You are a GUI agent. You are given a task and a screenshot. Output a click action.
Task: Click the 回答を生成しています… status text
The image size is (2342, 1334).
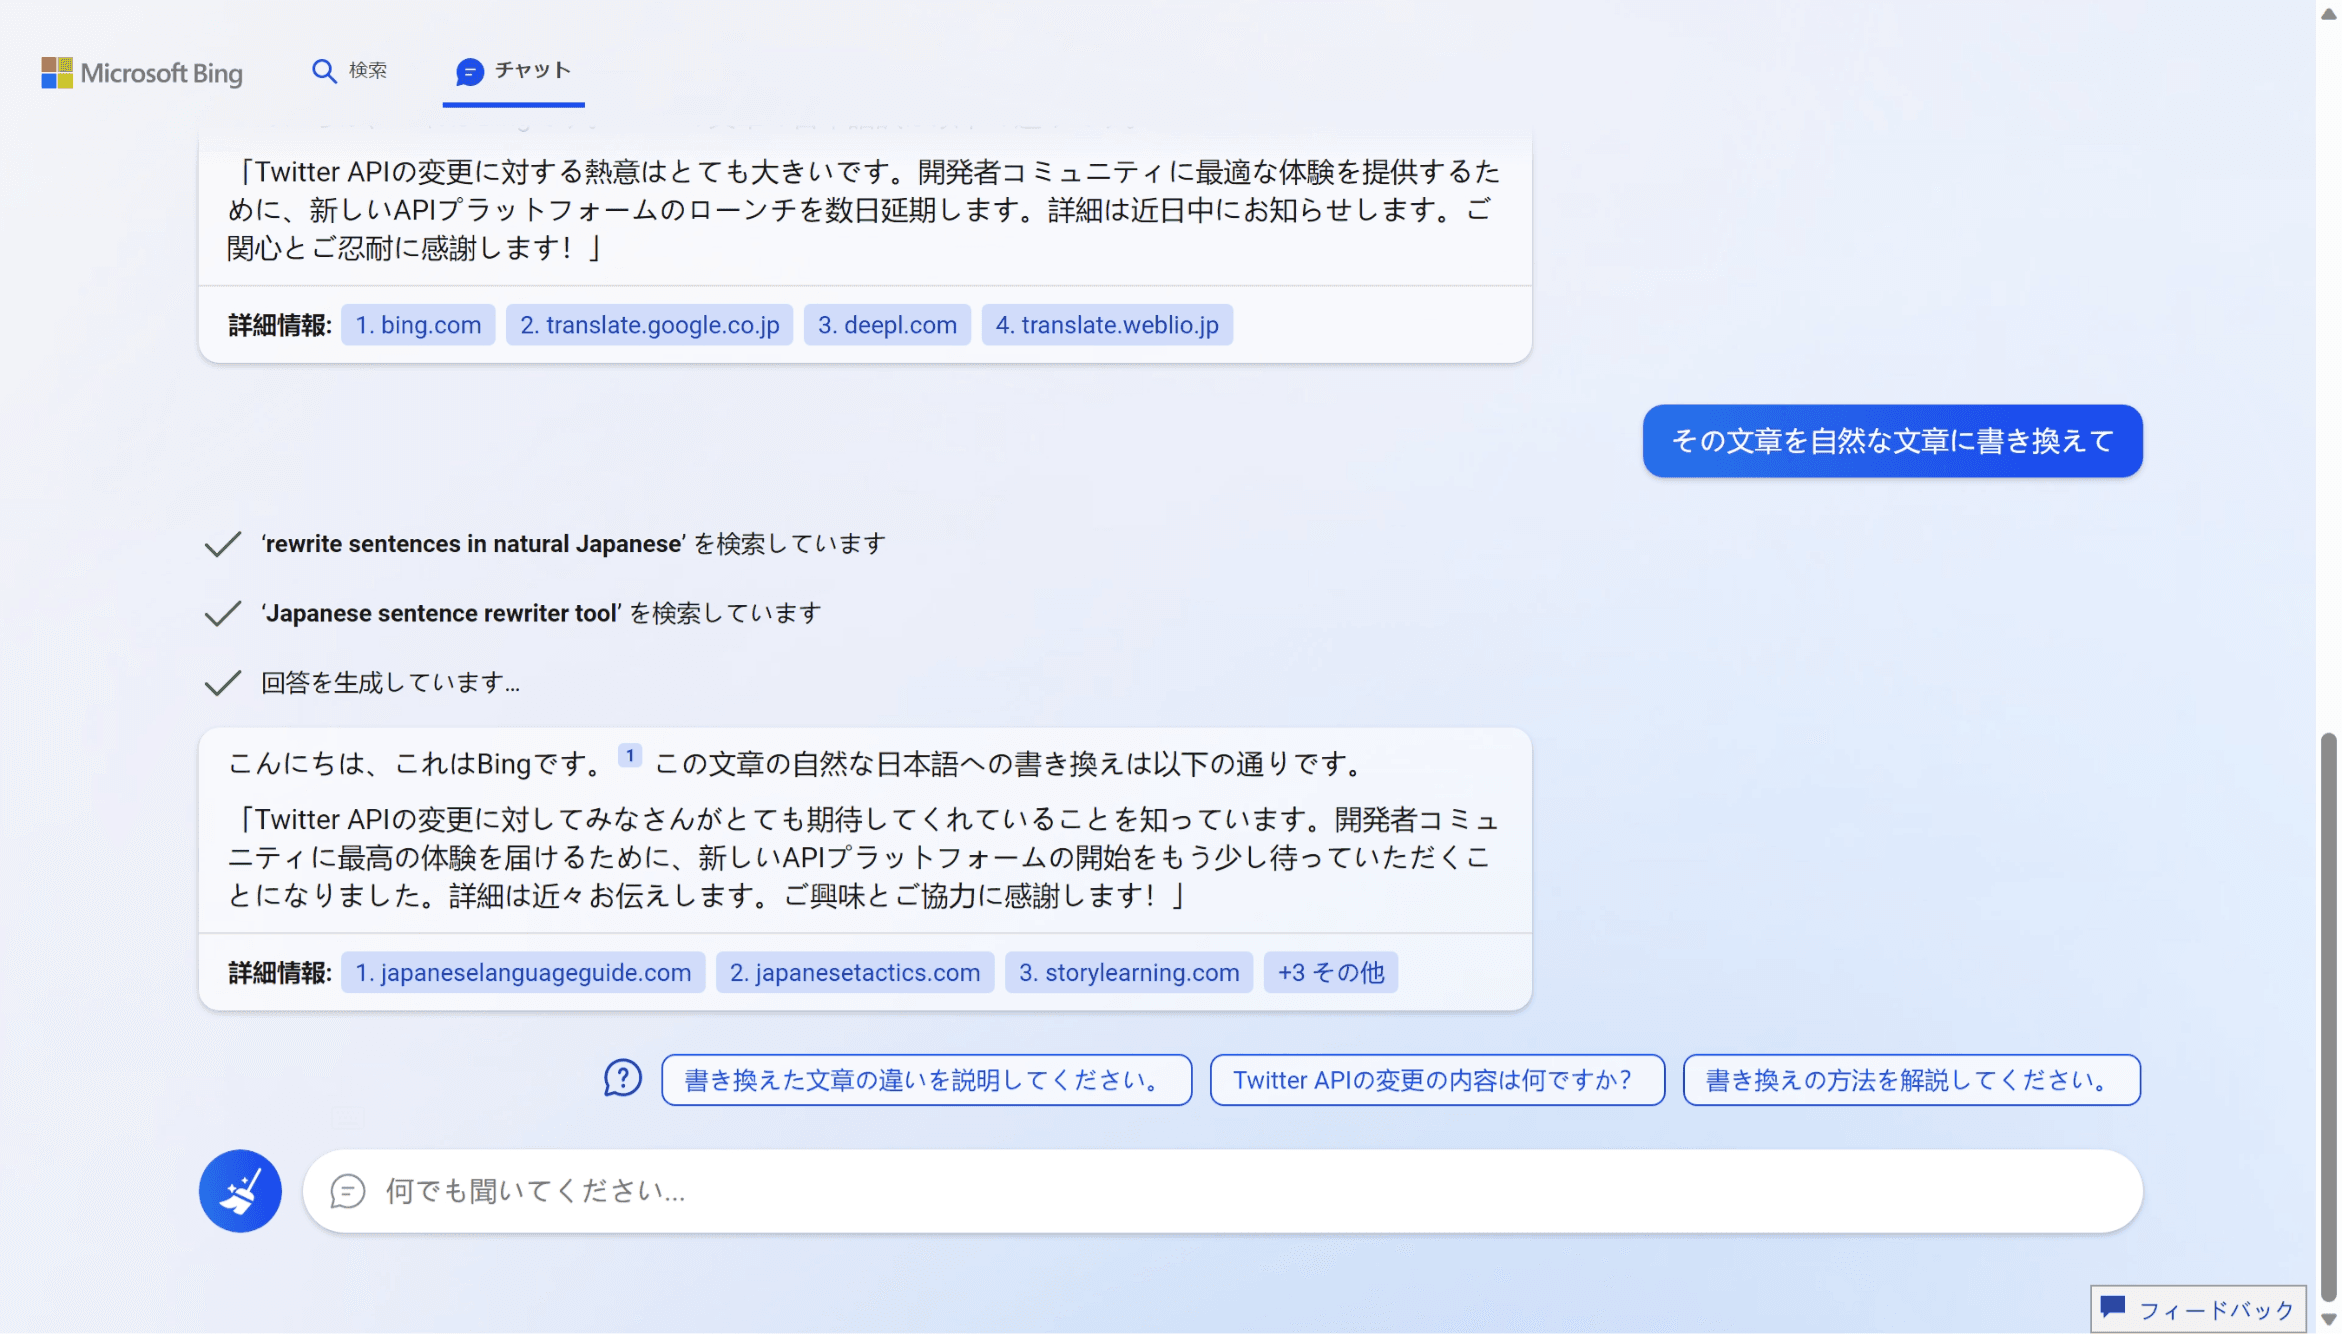point(390,683)
